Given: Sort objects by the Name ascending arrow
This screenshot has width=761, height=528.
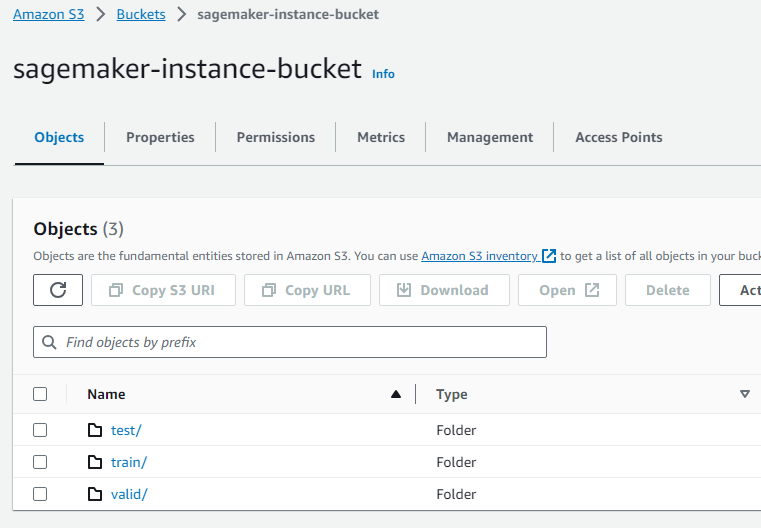Looking at the screenshot, I should tap(396, 394).
